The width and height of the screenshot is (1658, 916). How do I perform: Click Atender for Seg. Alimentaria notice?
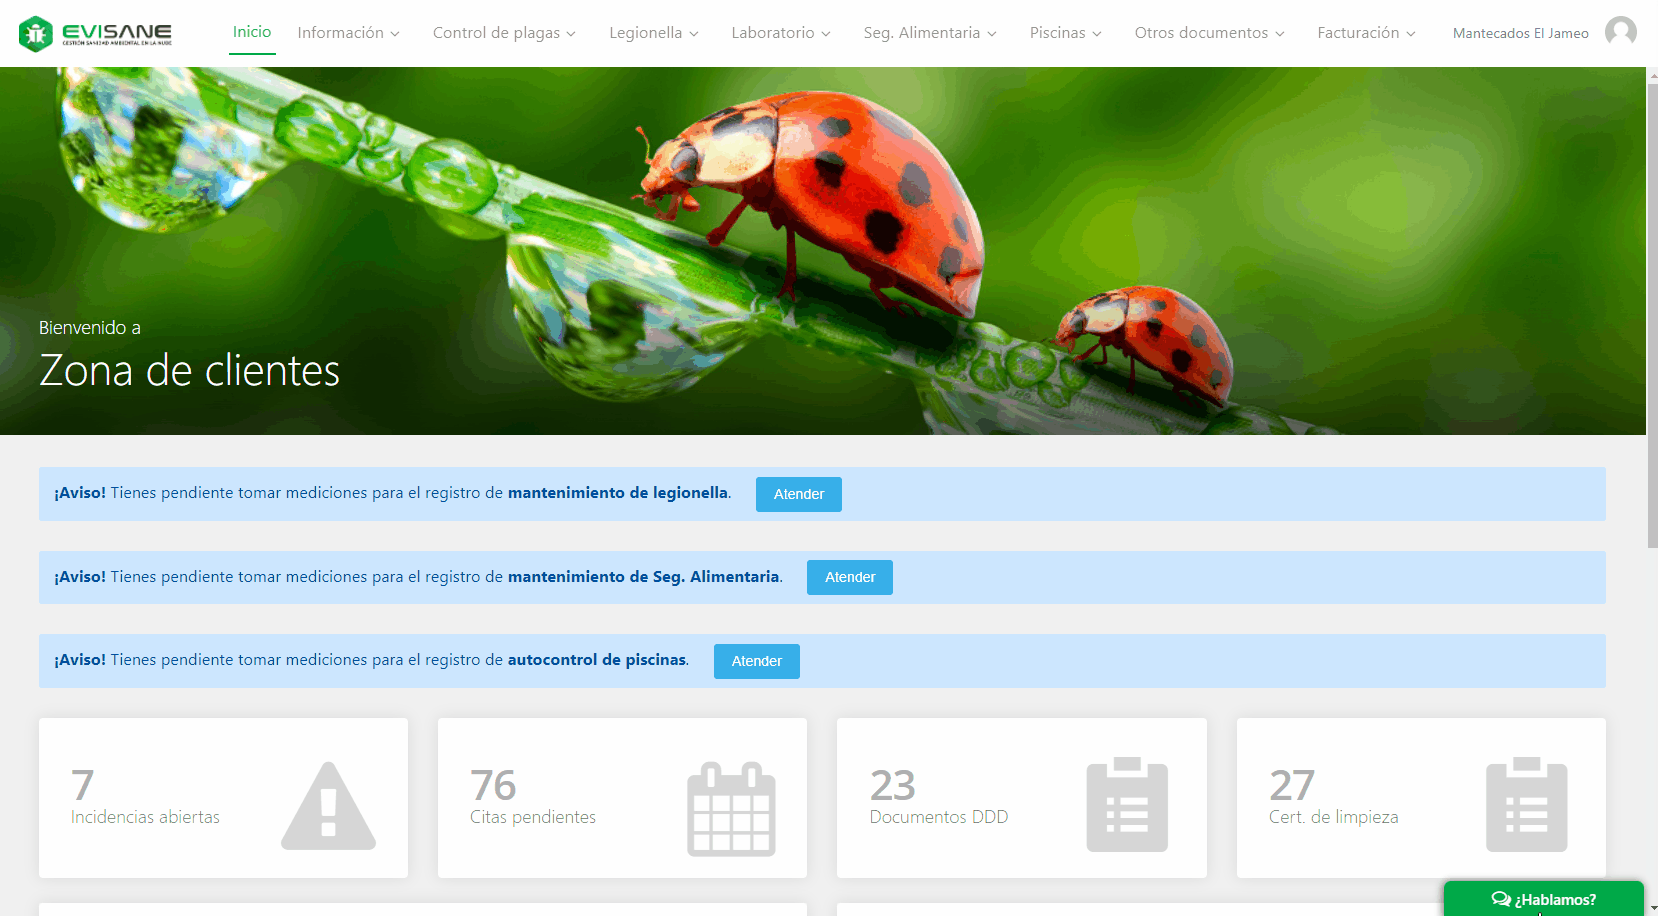click(849, 577)
